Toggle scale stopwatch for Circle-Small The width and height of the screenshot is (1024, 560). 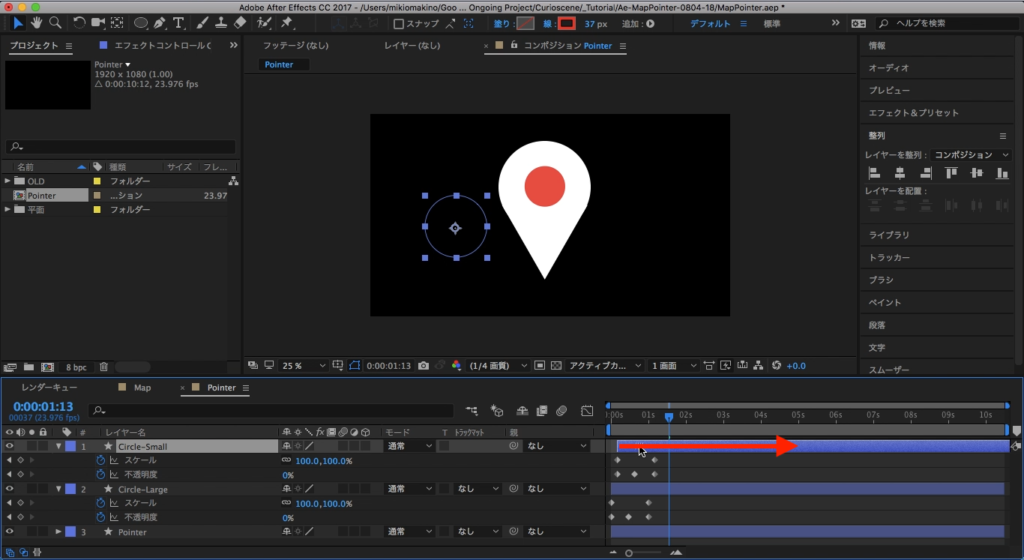(100, 460)
